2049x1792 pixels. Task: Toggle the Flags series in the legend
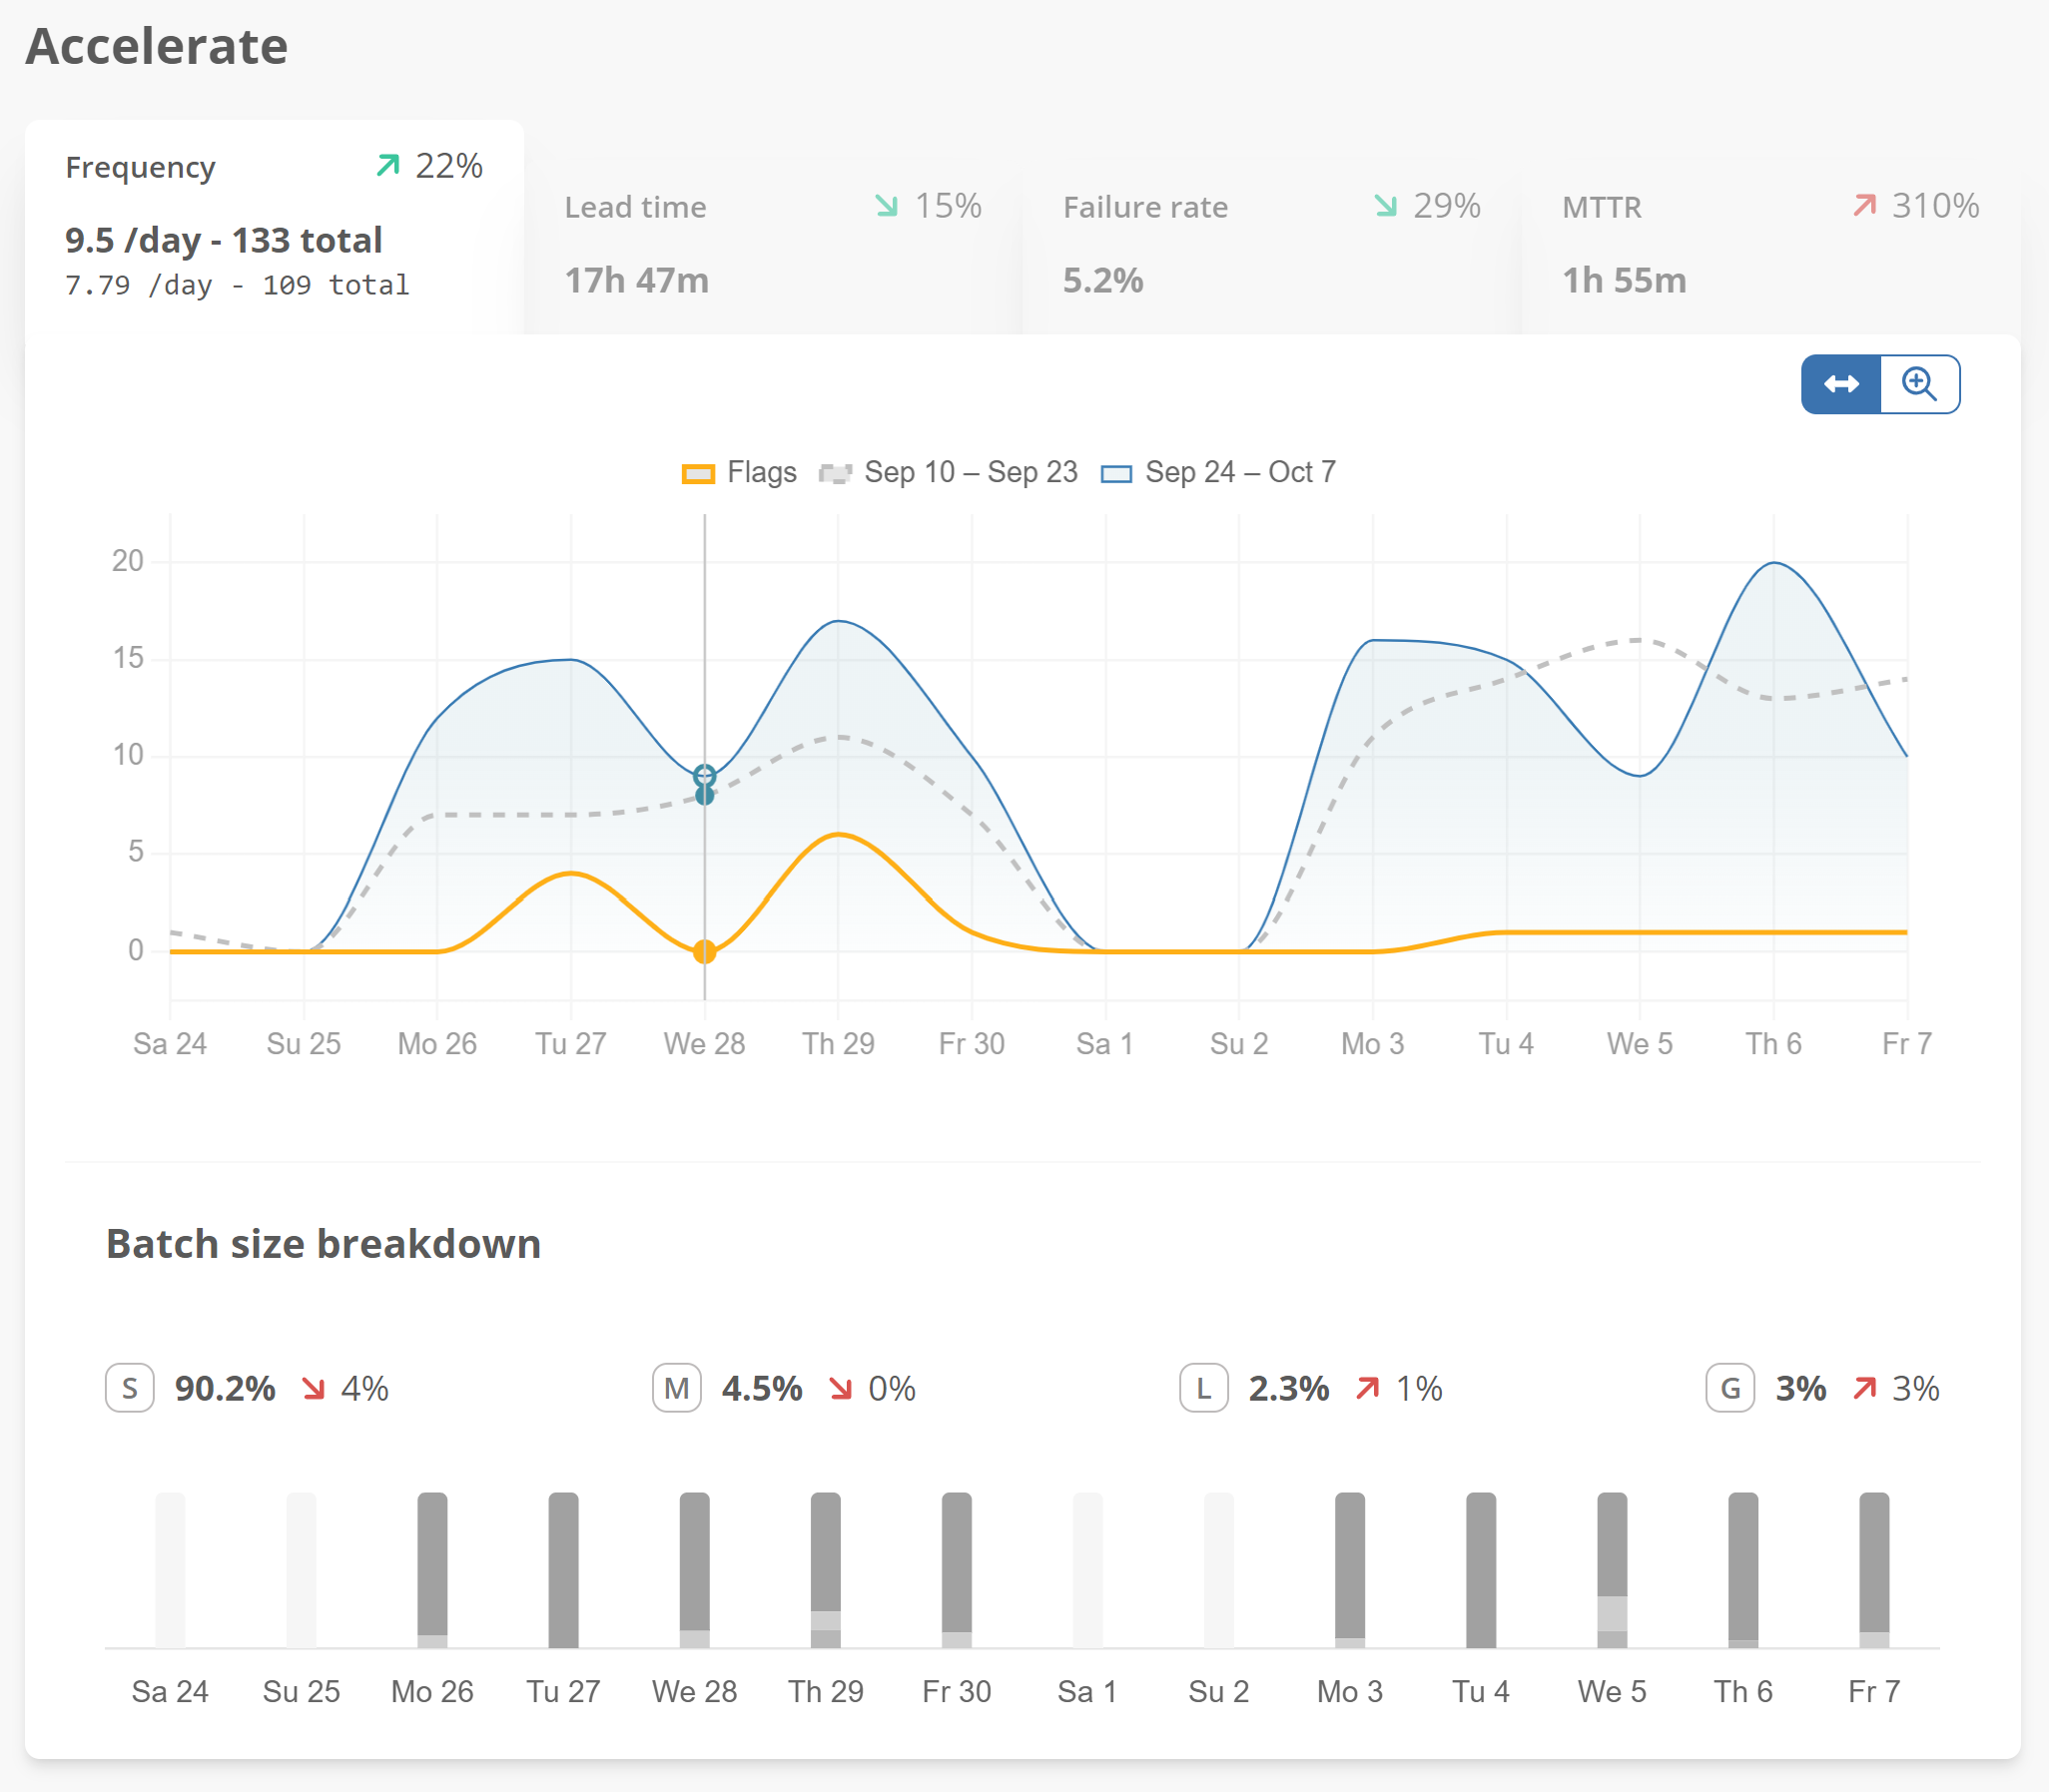coord(740,471)
